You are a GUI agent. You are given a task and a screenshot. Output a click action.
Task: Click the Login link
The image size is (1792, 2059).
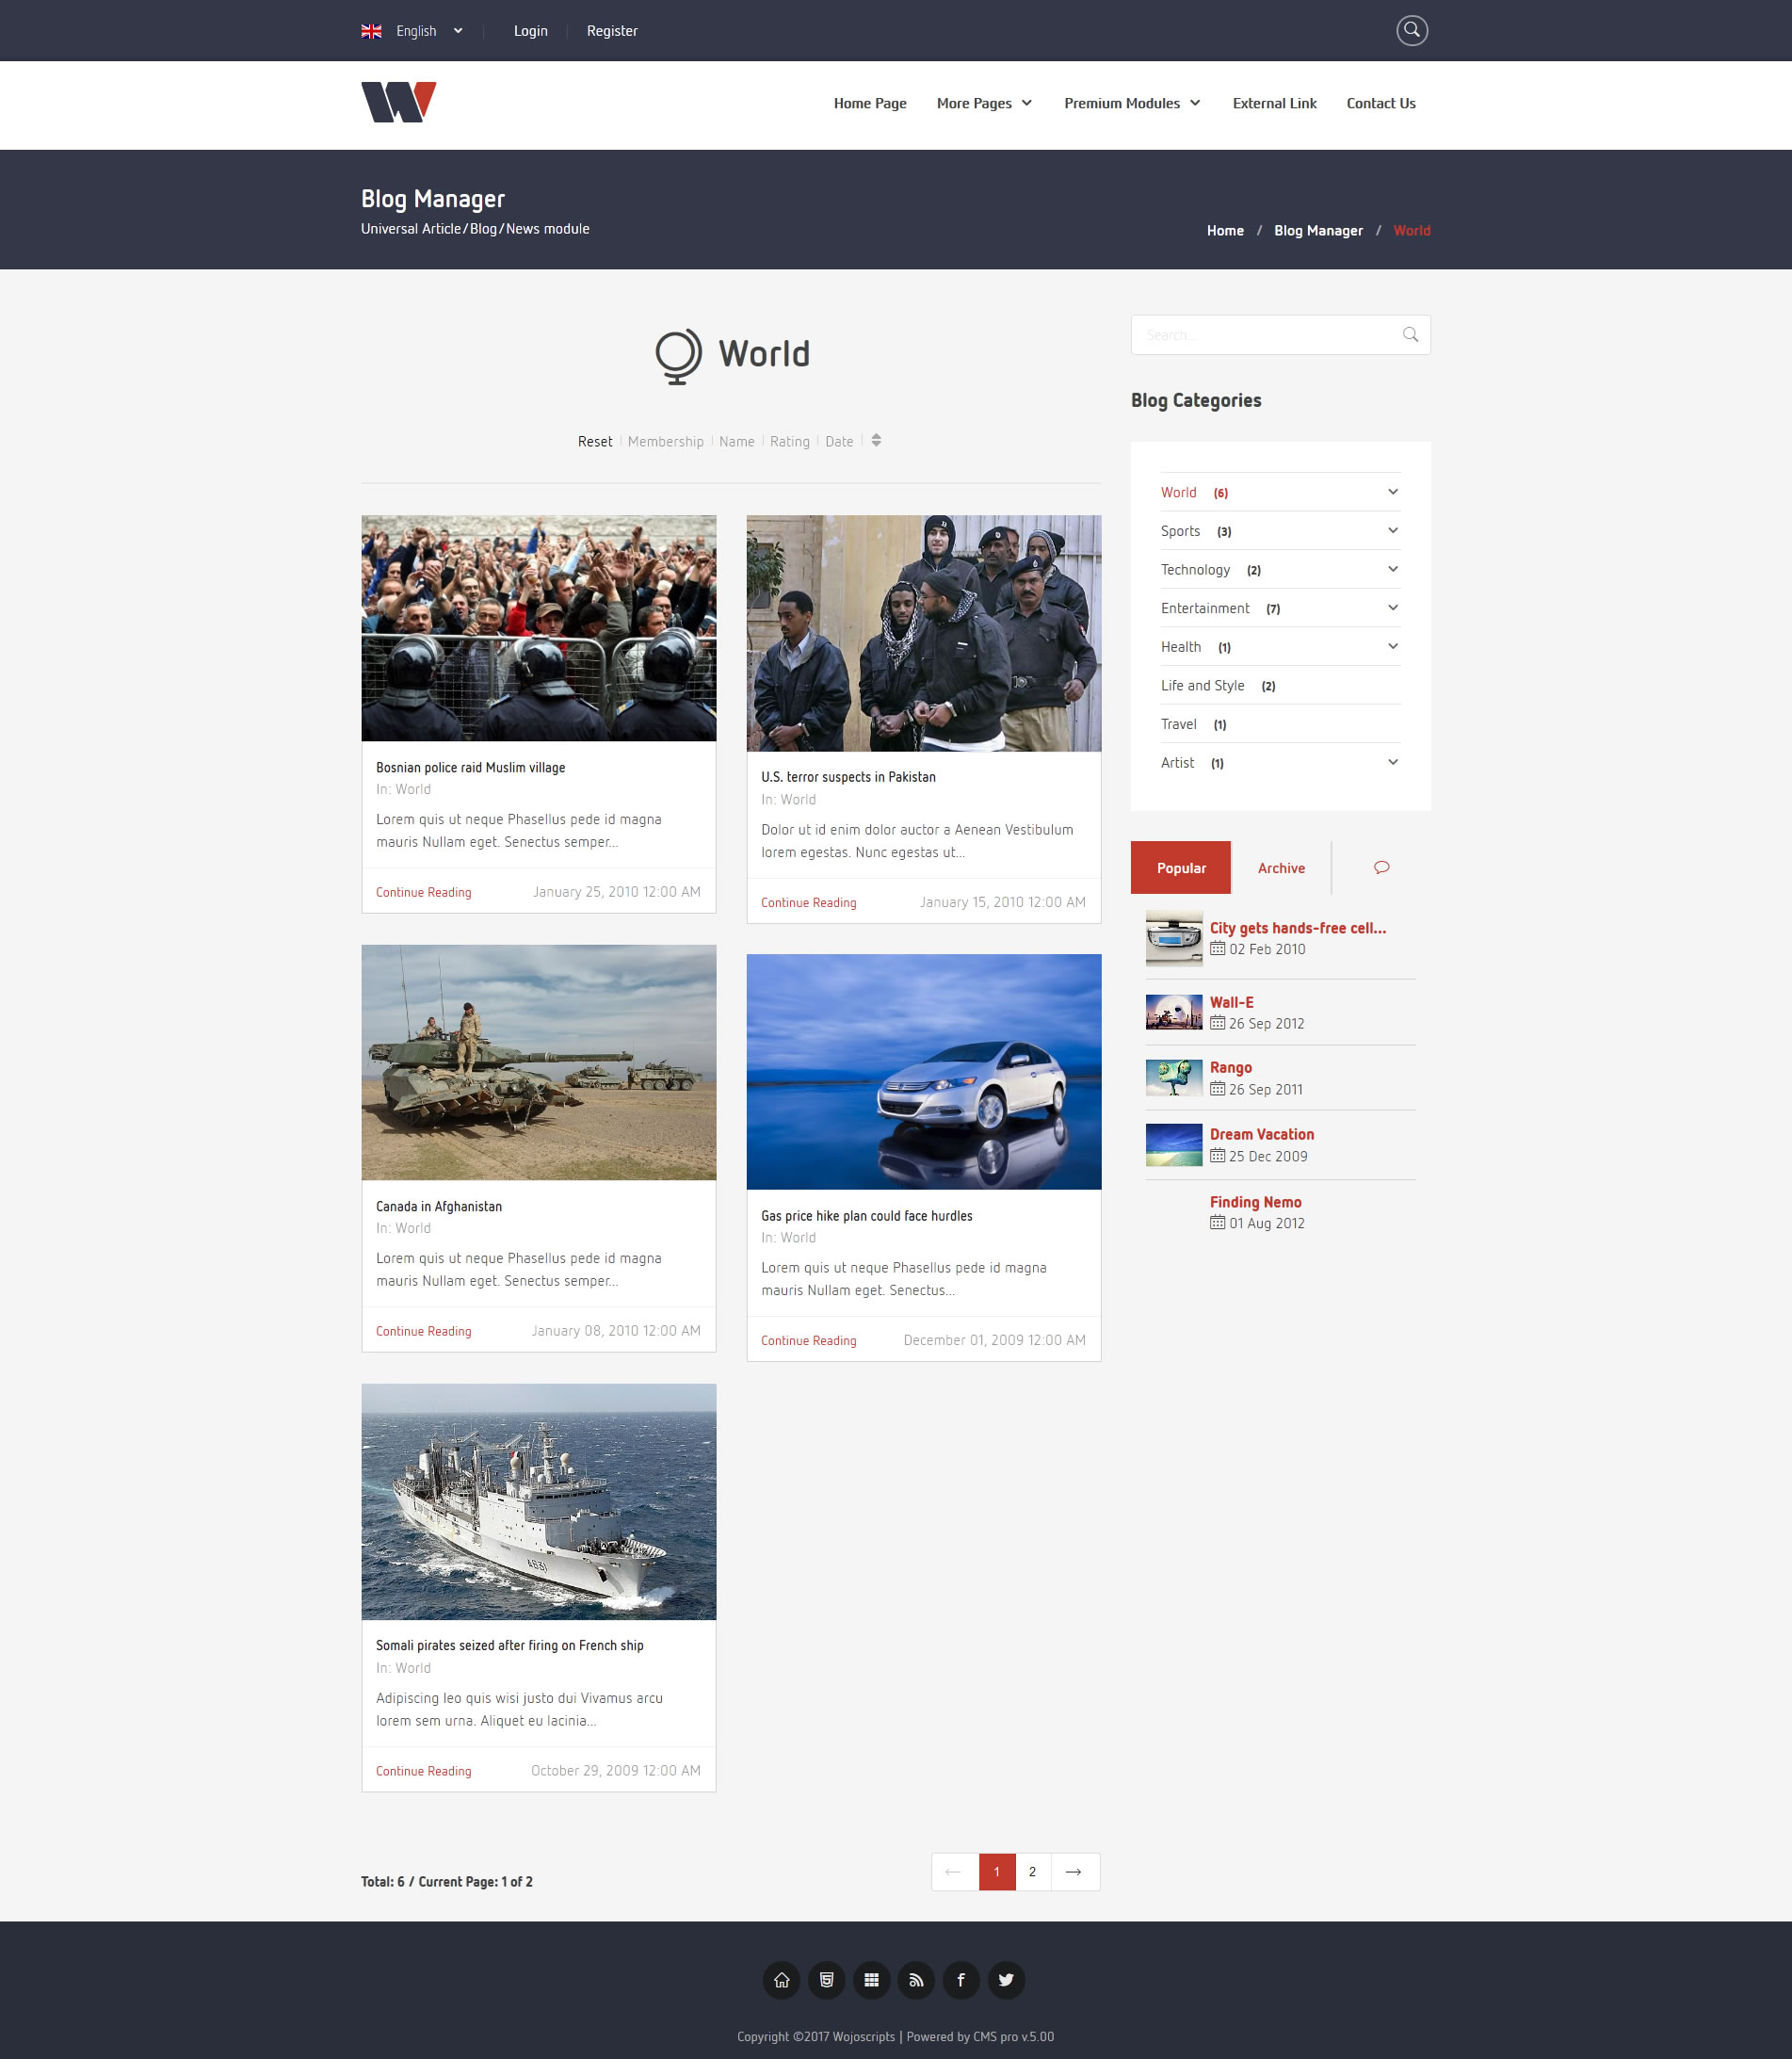(530, 31)
